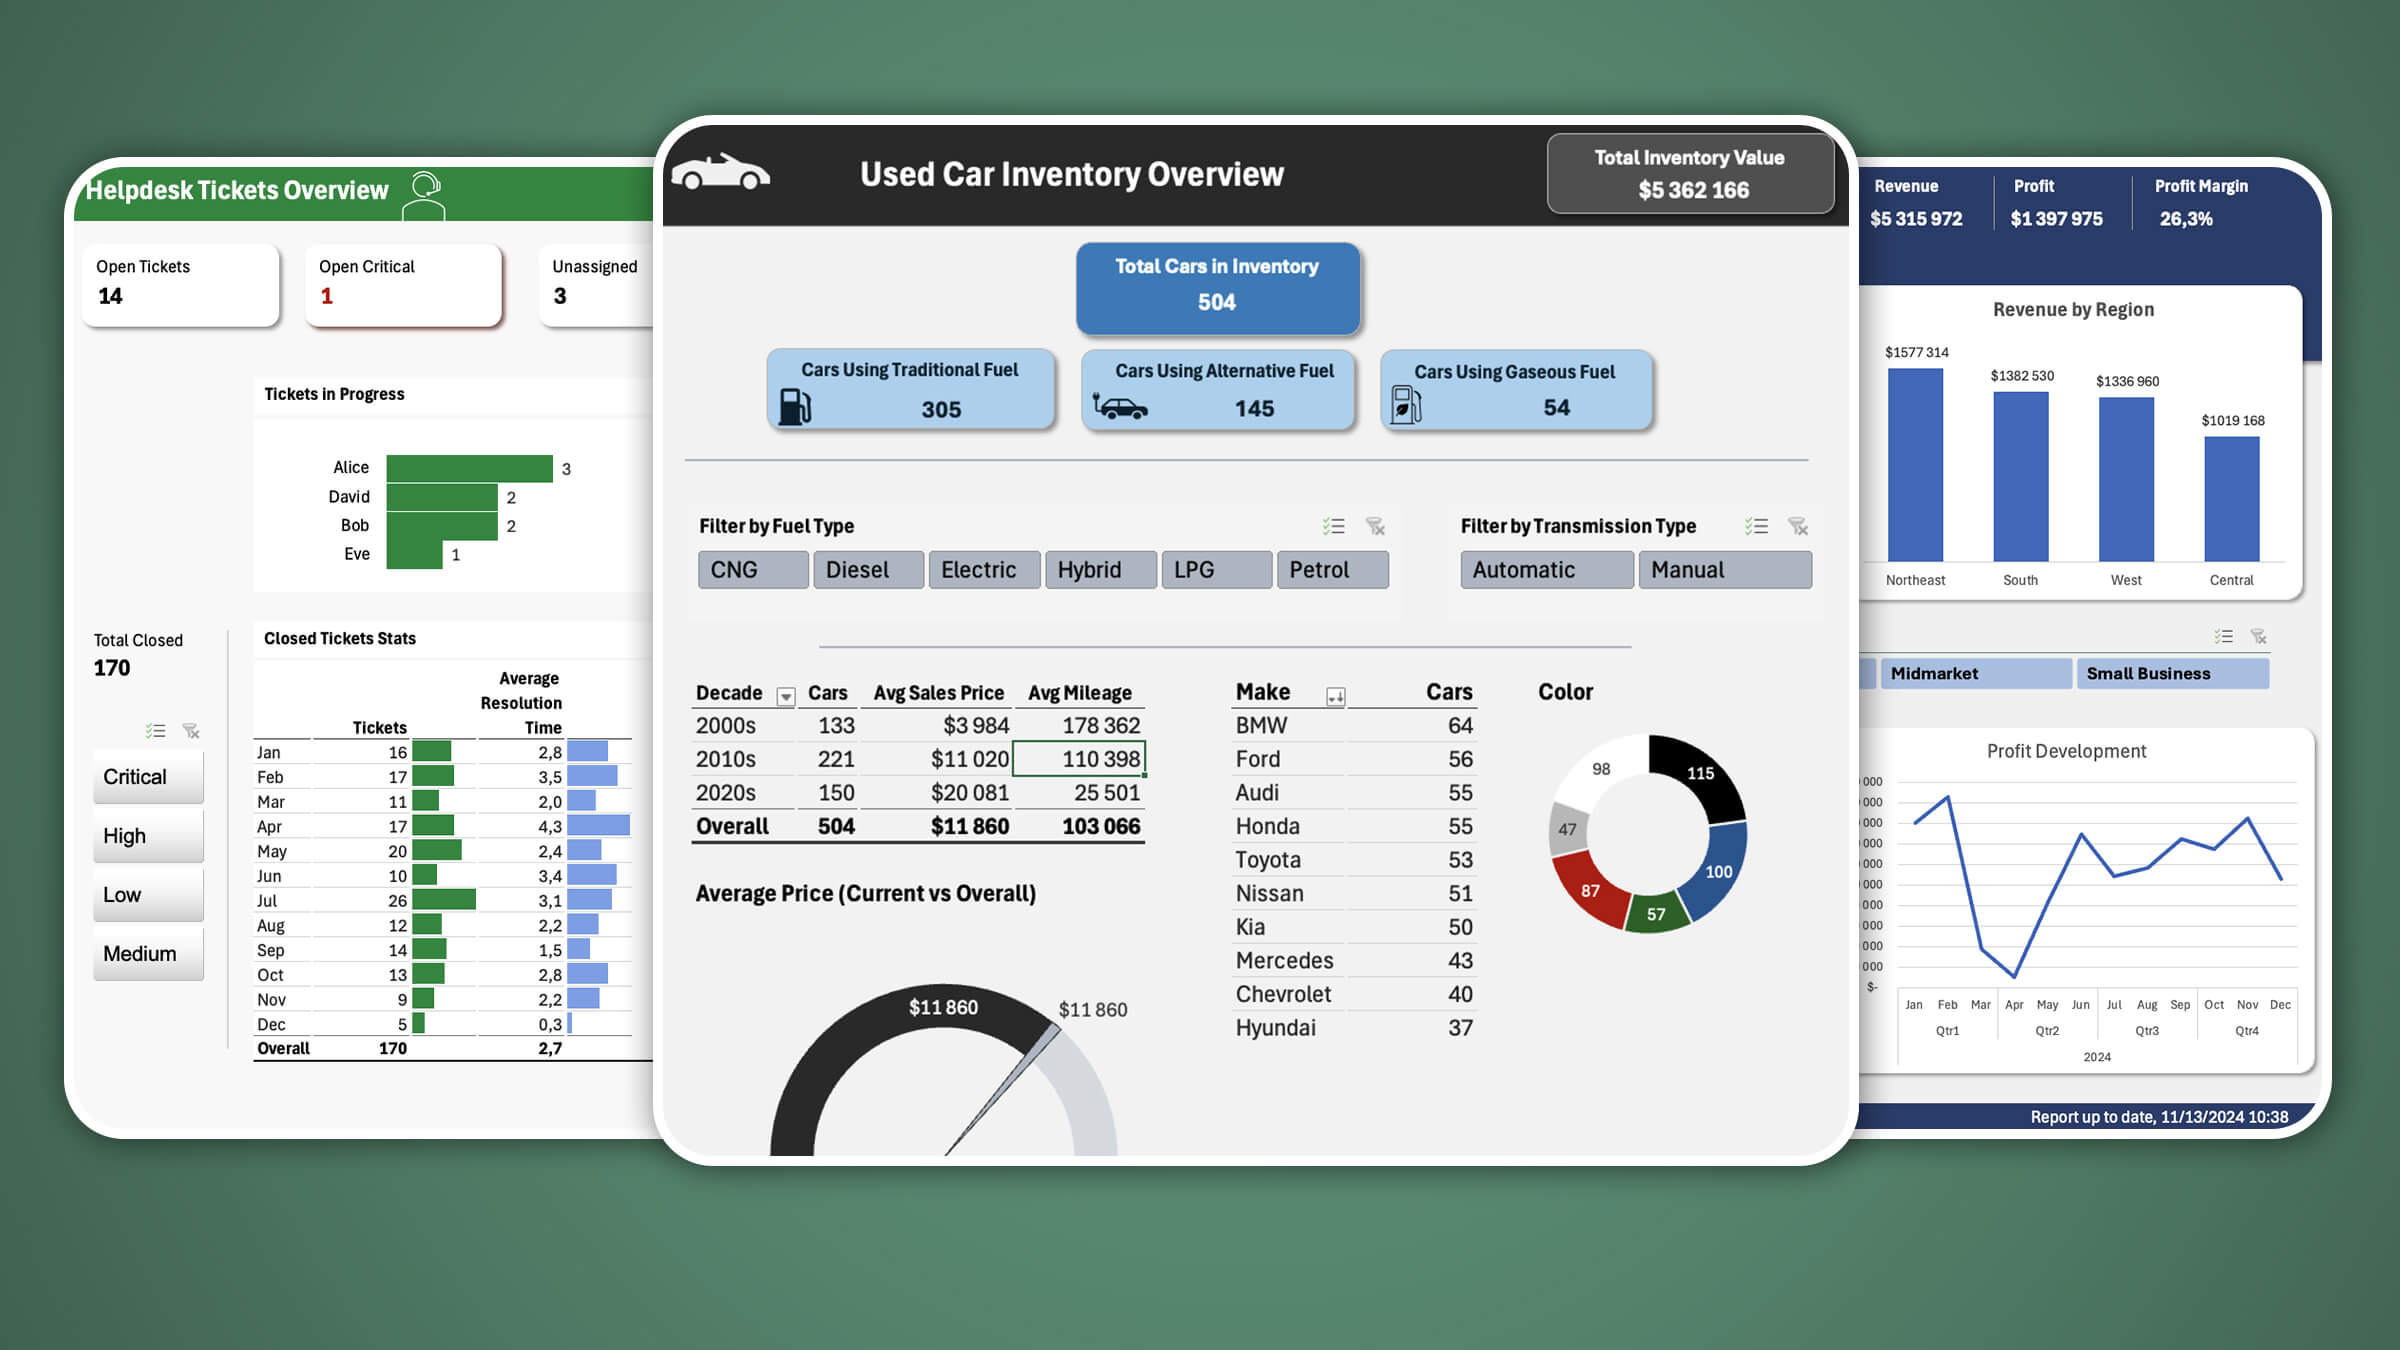Select the Small Business segment
2400x1350 pixels.
pyautogui.click(x=2171, y=674)
